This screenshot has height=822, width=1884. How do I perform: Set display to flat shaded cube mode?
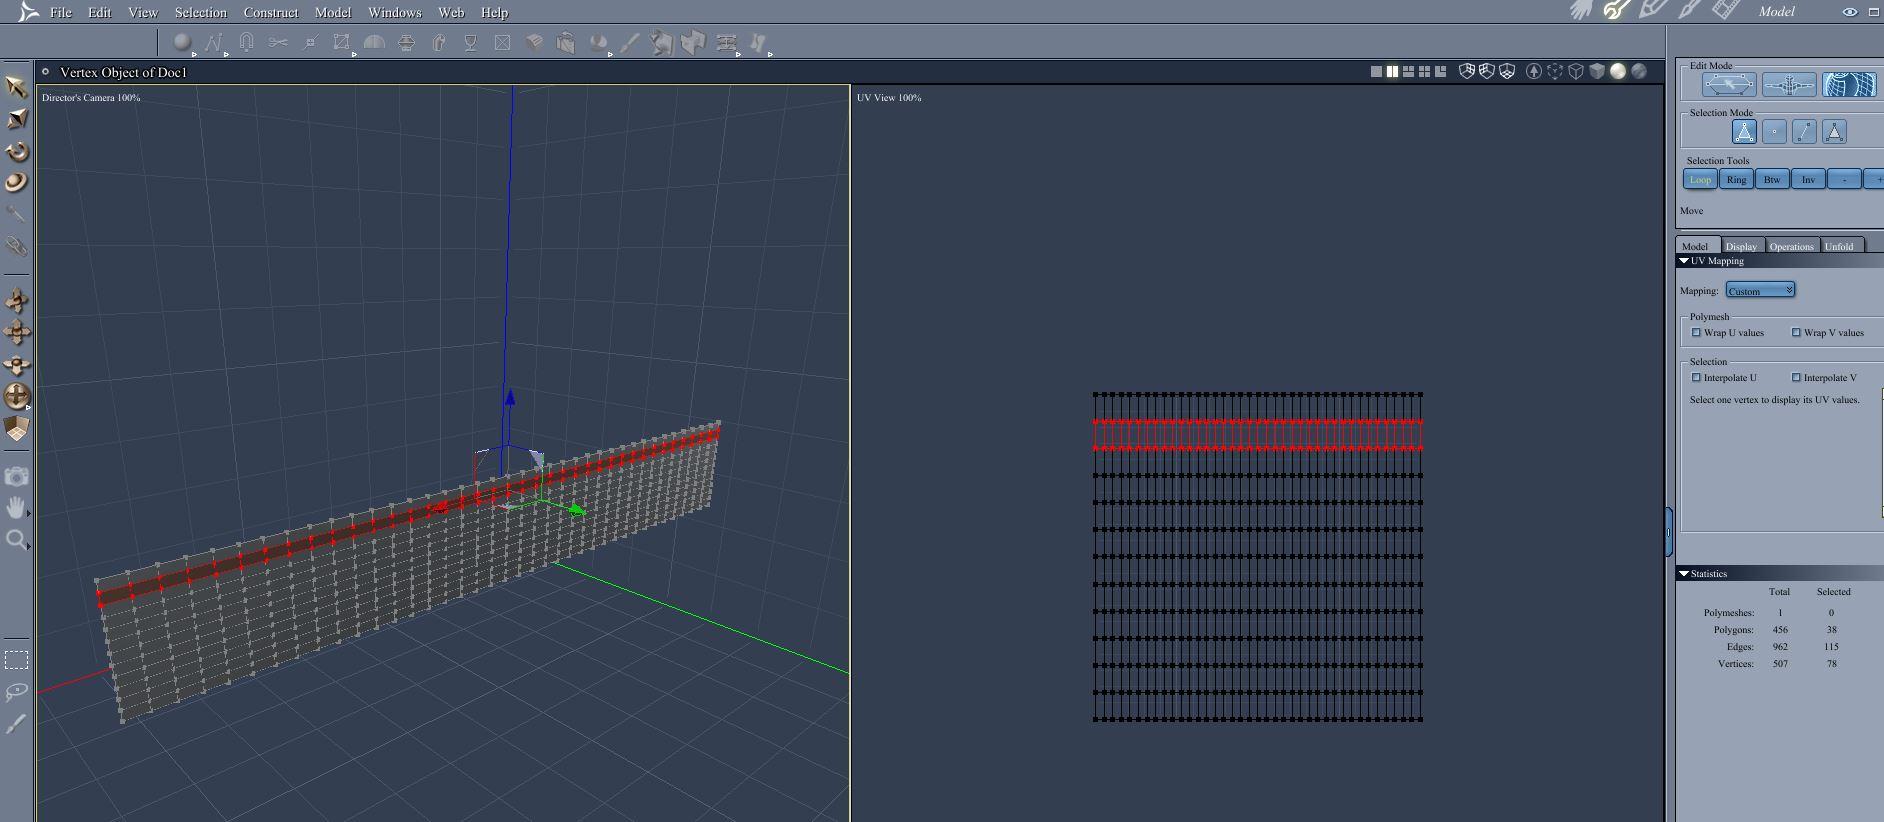pyautogui.click(x=1597, y=72)
